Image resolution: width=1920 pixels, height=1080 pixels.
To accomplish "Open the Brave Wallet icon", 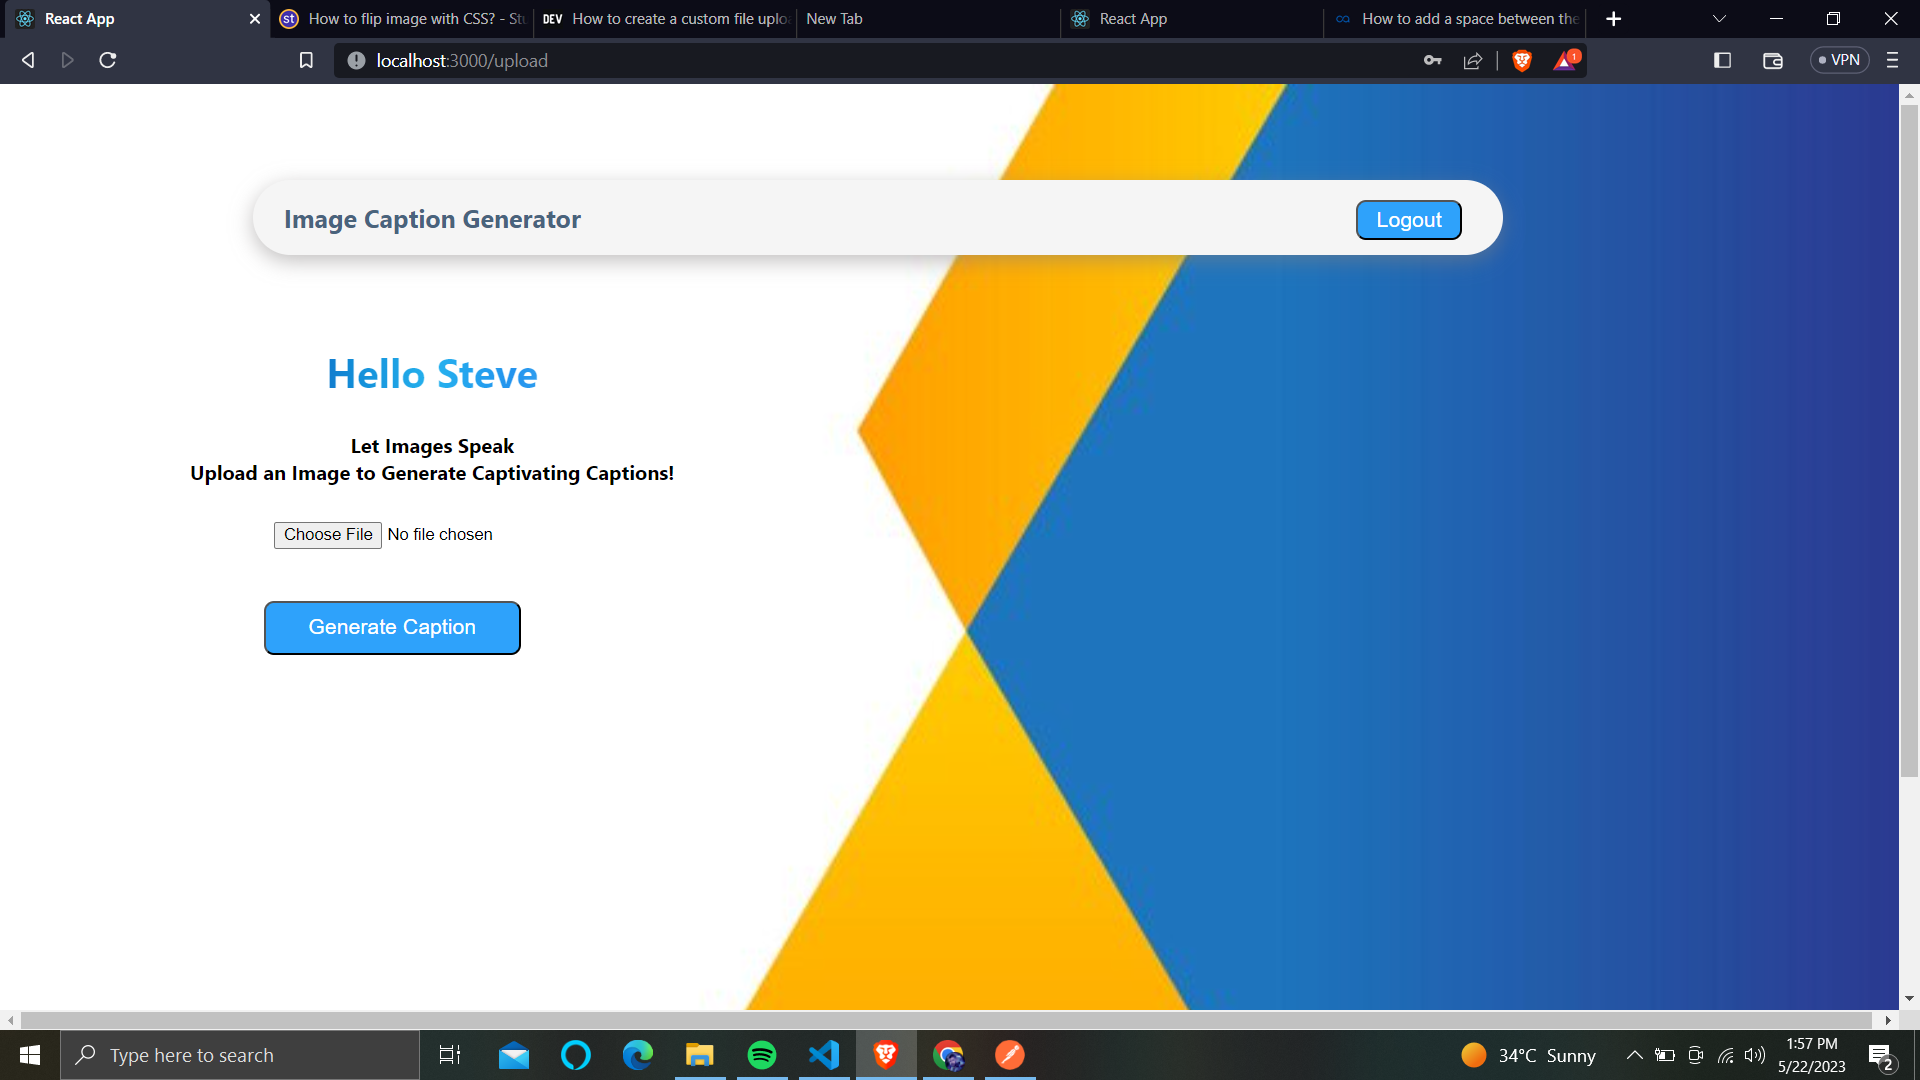I will click(x=1773, y=61).
